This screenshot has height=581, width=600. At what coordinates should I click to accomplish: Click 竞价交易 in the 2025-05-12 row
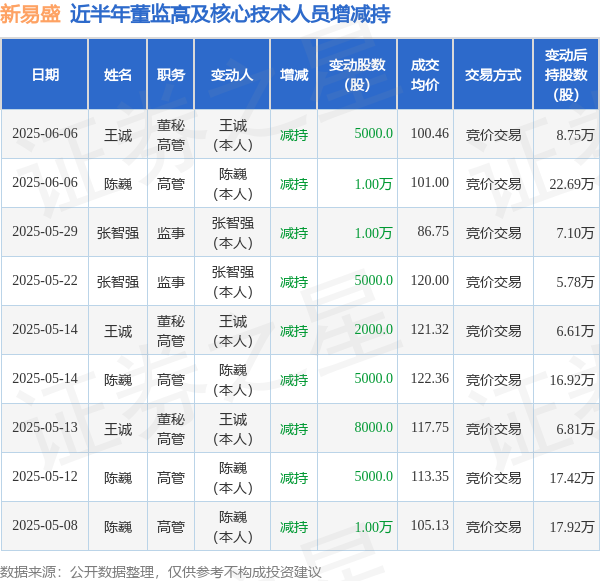point(493,478)
